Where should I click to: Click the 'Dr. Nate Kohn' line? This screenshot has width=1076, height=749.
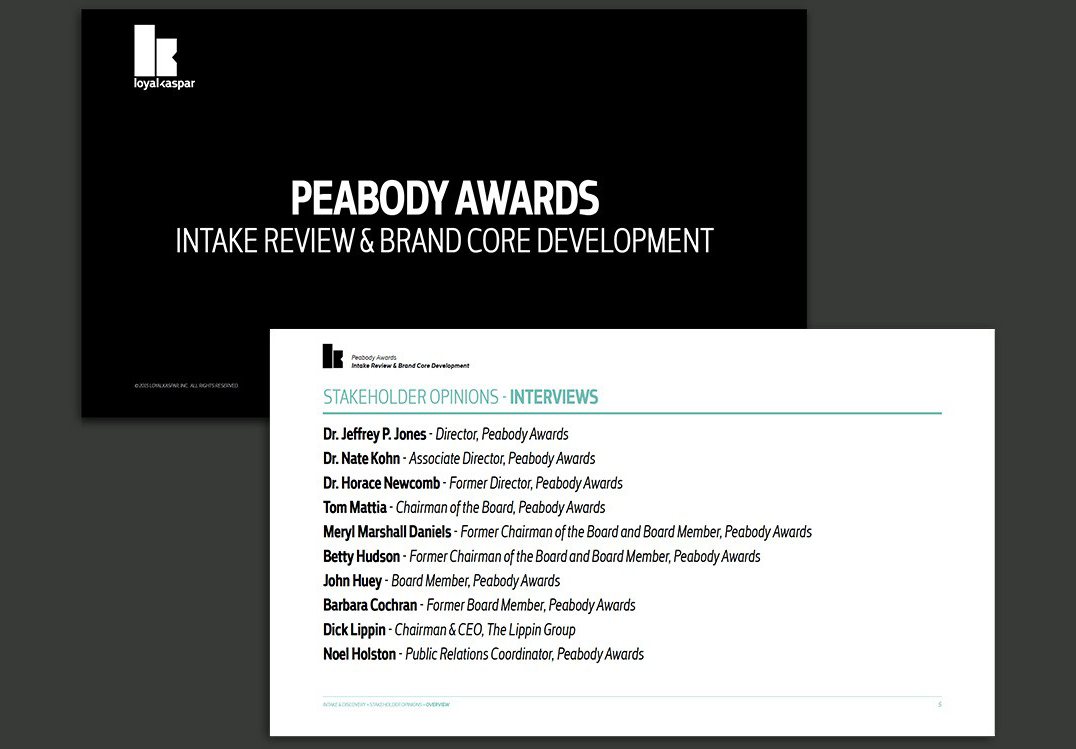pos(459,459)
